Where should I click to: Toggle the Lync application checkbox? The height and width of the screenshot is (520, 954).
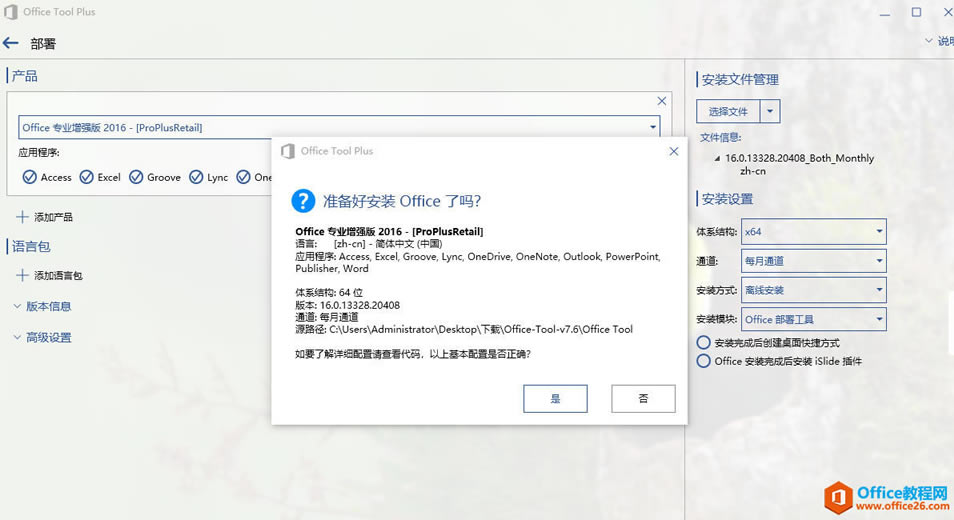tap(196, 177)
